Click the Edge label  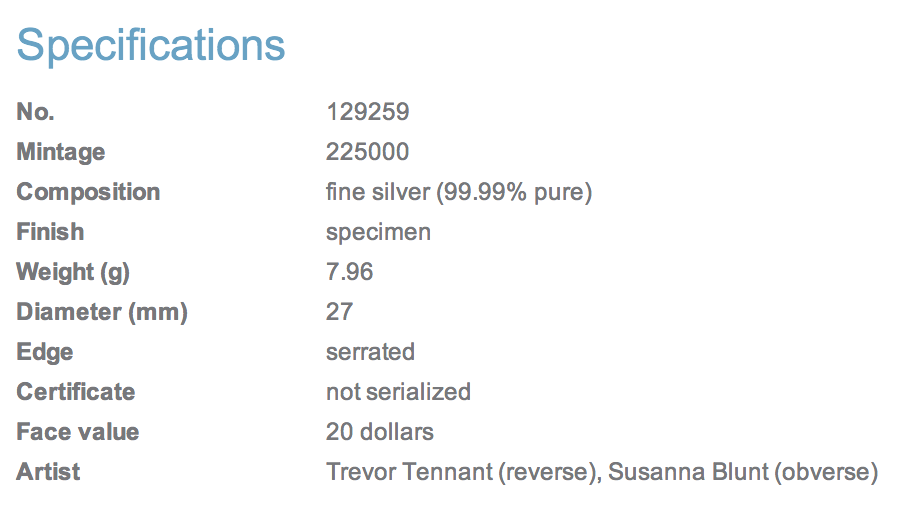pos(45,352)
